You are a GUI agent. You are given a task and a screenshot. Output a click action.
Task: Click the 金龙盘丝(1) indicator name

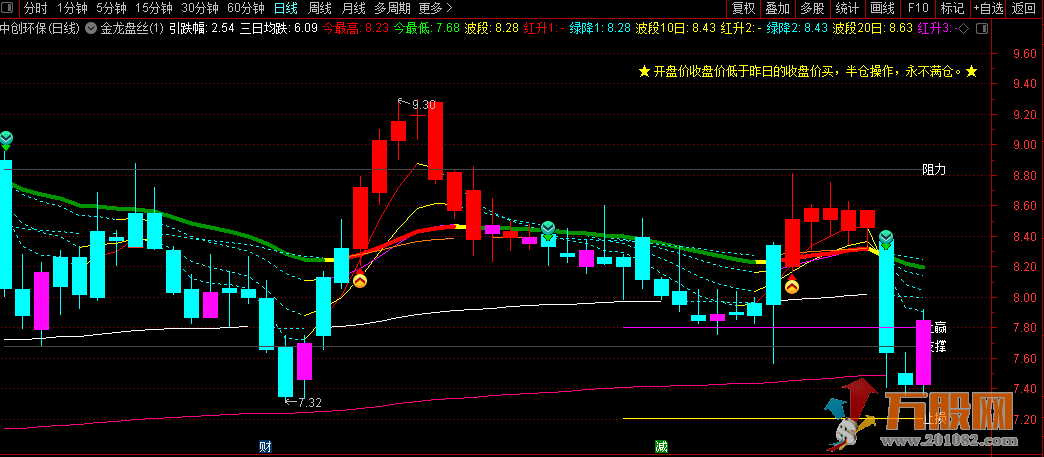132,29
